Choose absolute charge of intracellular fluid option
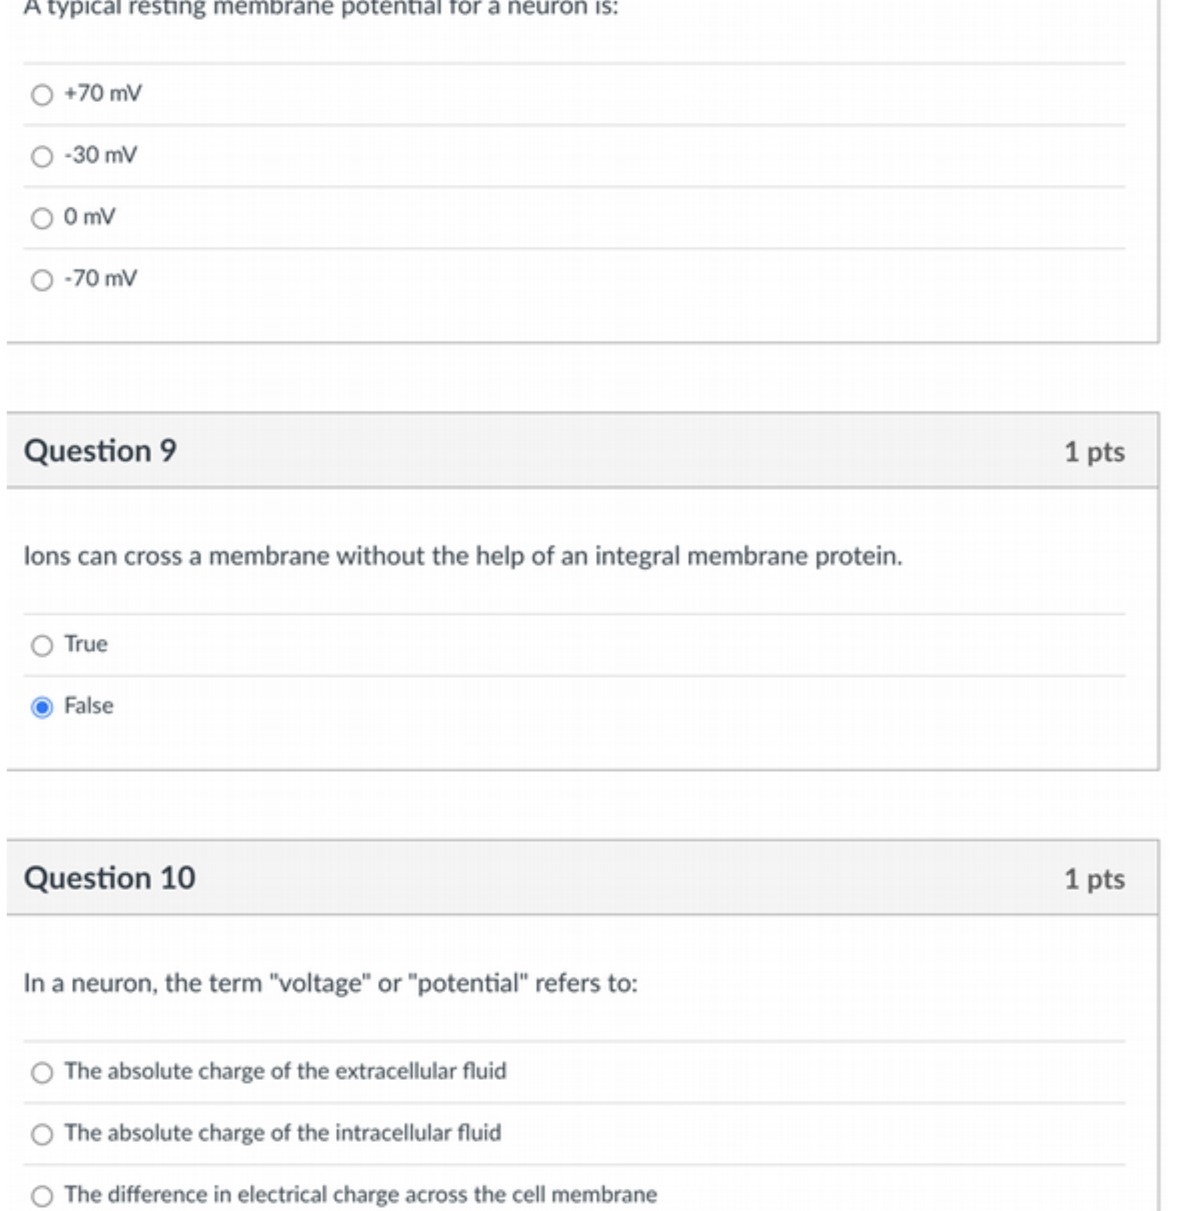The height and width of the screenshot is (1211, 1179). tap(42, 1134)
